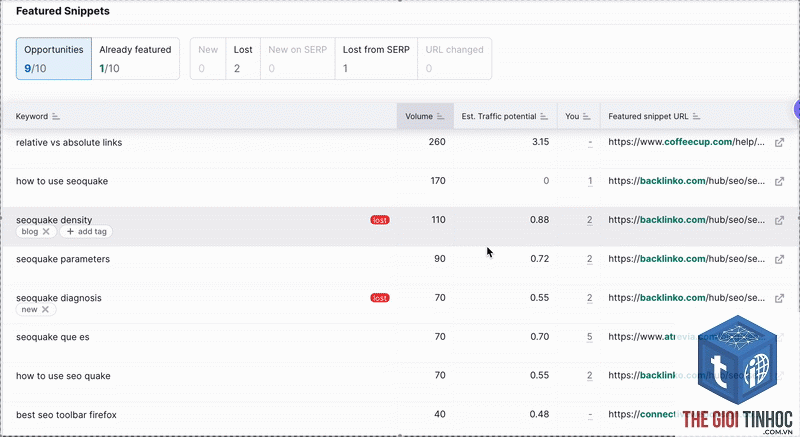Click traffic potential value 0.72
Viewport: 800px width, 437px height.
[539, 259]
